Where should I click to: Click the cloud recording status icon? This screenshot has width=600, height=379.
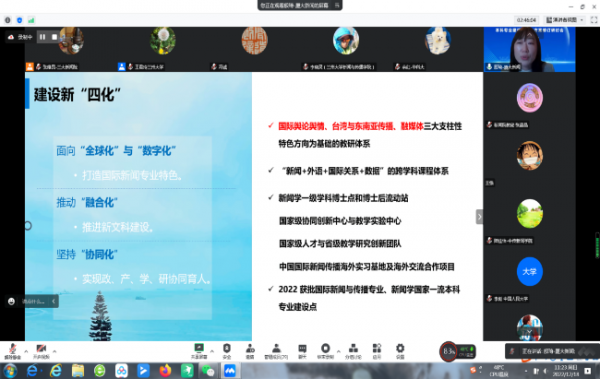click(11, 37)
